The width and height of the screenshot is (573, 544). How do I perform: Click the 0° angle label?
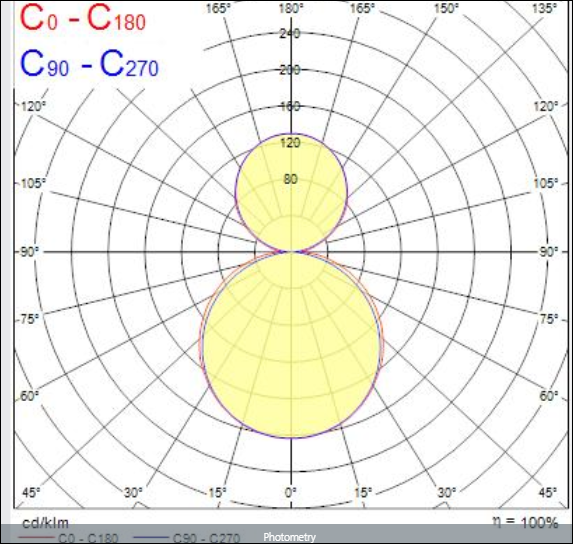[291, 492]
